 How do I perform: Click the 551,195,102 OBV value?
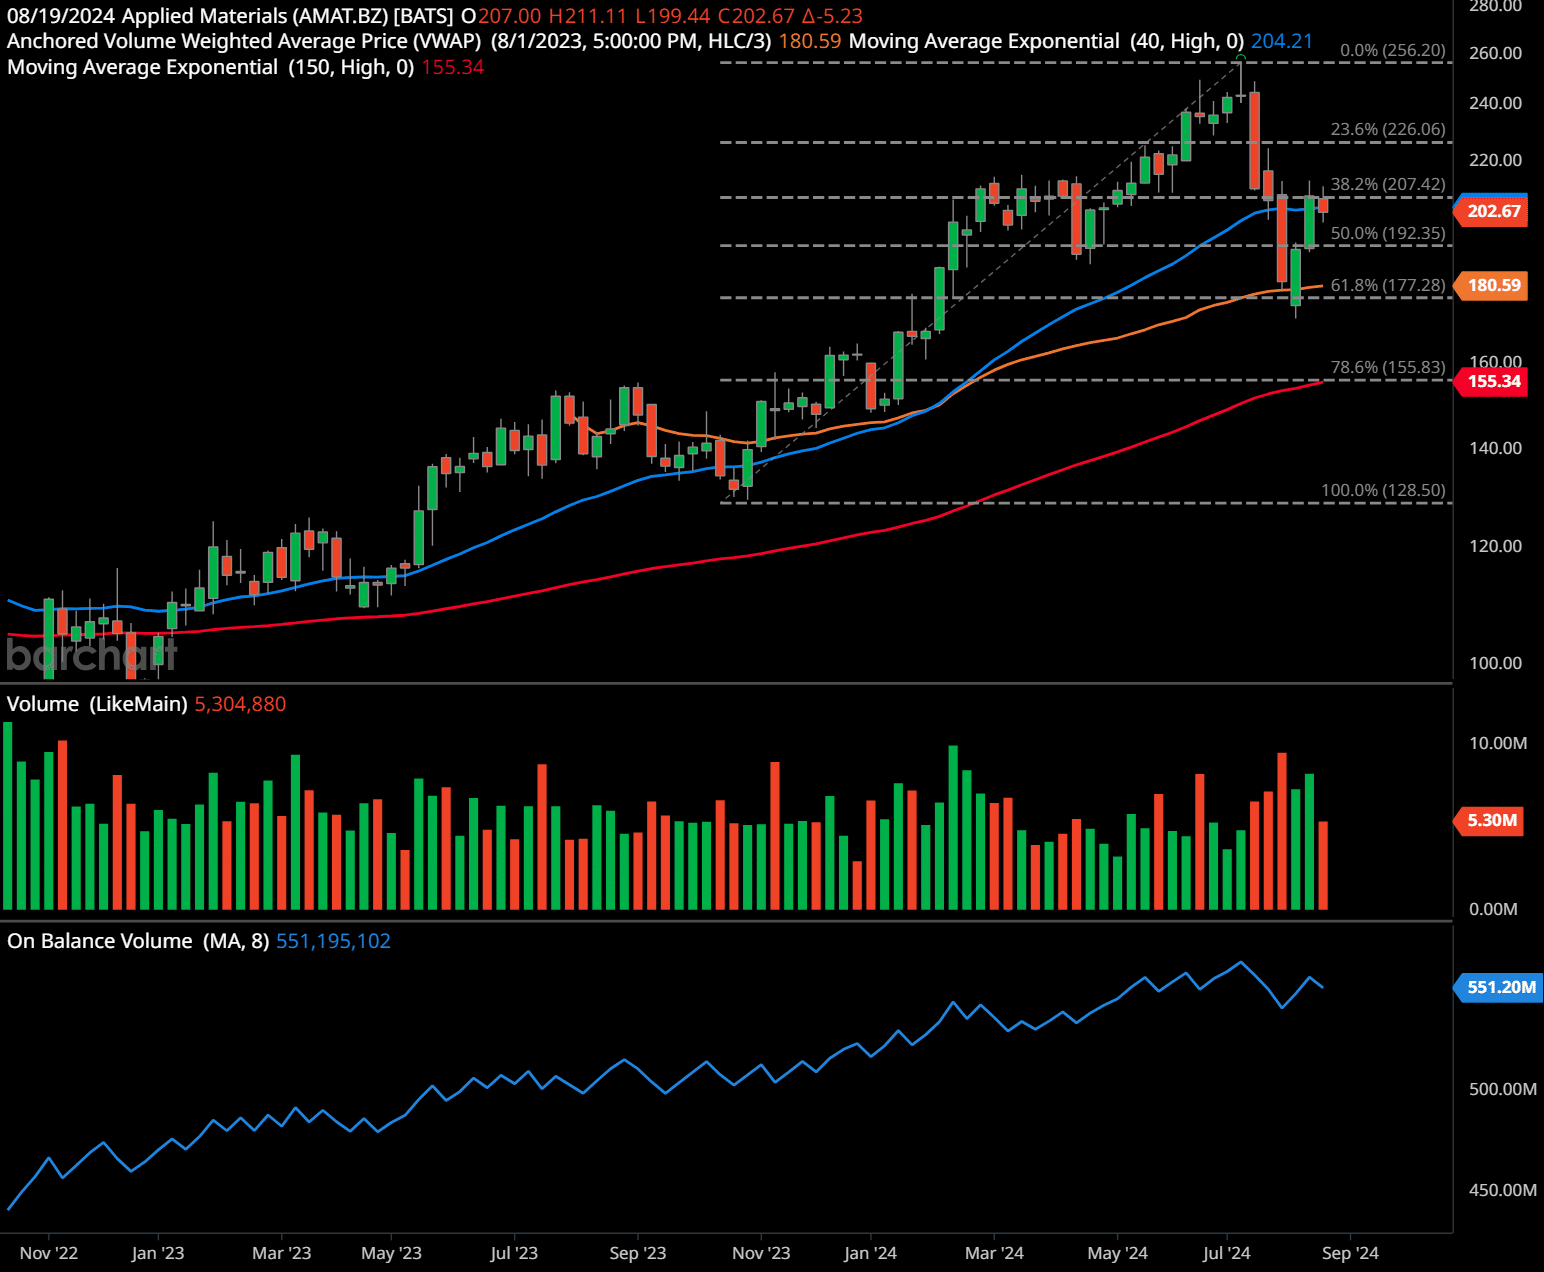pyautogui.click(x=333, y=941)
